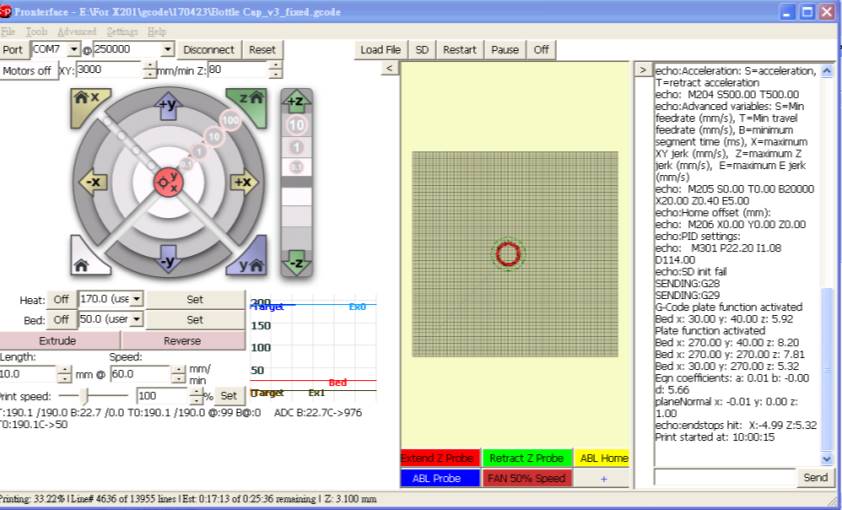Jog the head with -x arrow
Viewport: 842px width, 510px height.
click(x=93, y=182)
